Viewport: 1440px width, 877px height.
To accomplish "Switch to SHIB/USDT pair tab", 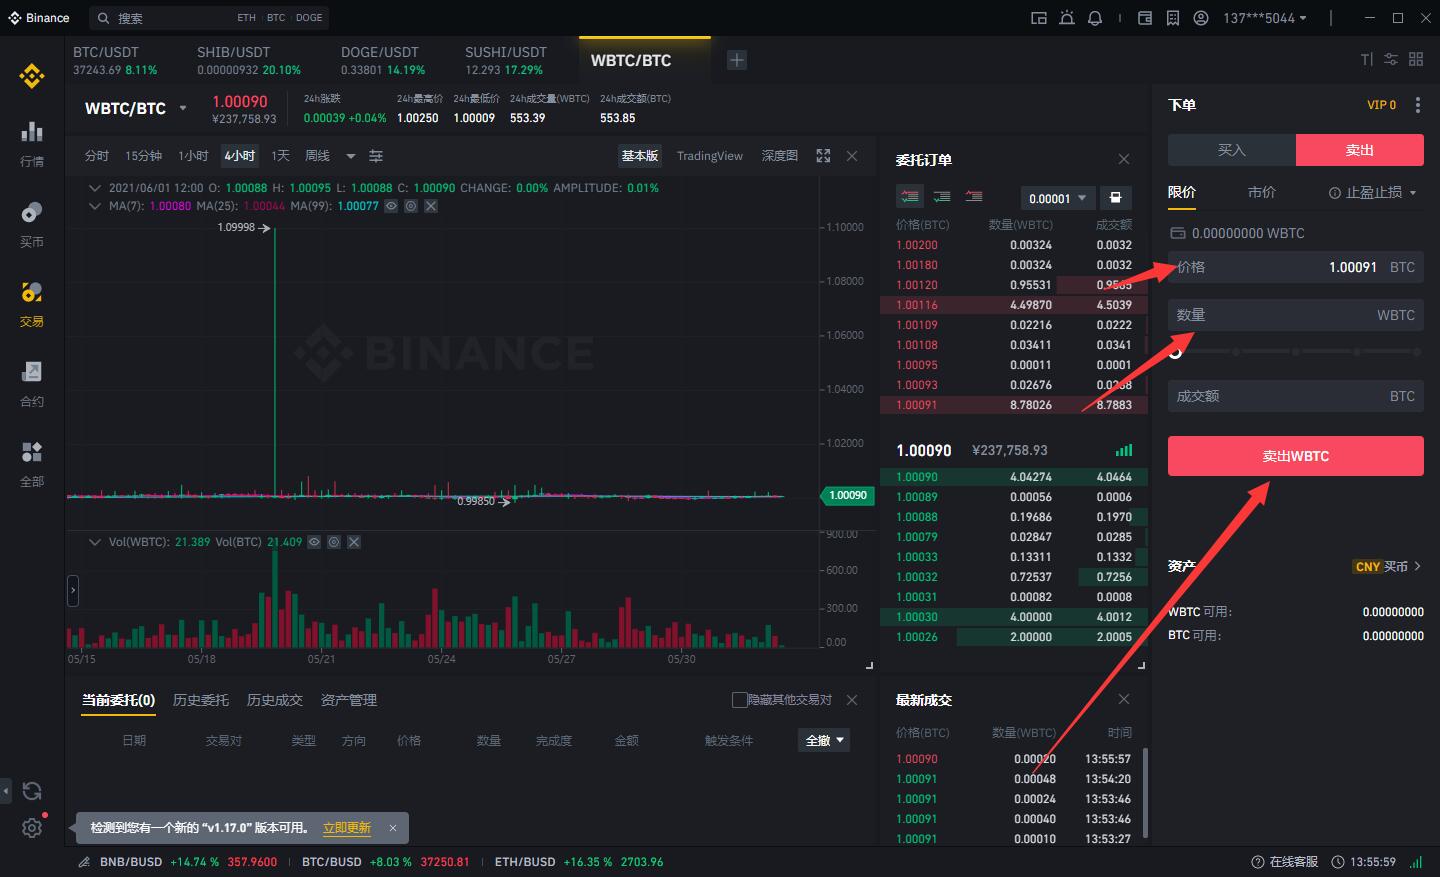I will coord(248,60).
